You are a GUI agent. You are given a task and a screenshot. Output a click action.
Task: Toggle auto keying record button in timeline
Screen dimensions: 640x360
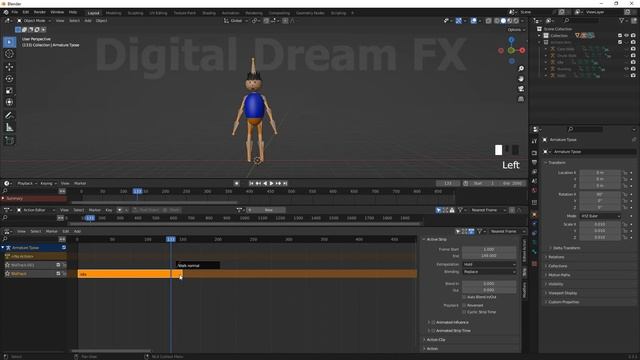[x=236, y=184]
